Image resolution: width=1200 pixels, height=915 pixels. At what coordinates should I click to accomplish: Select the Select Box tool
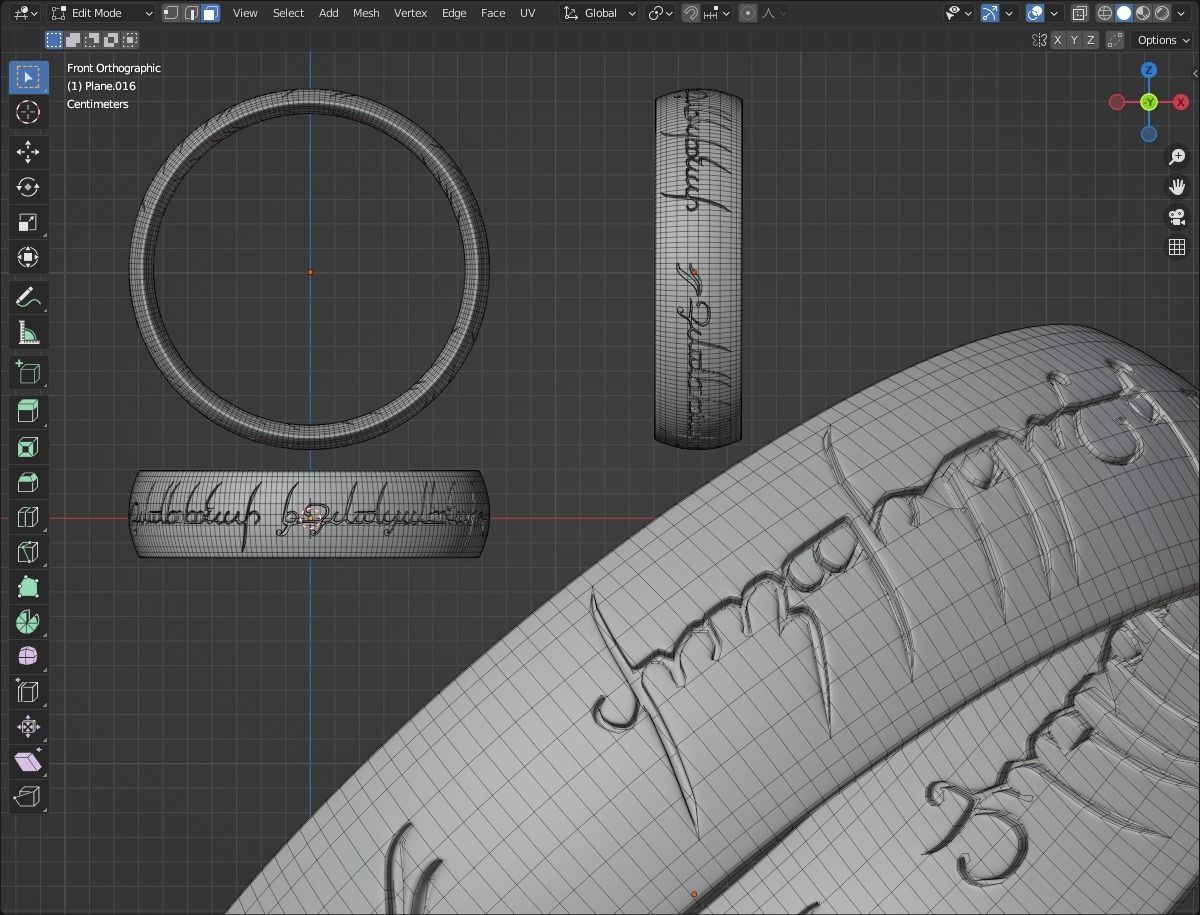tap(28, 77)
